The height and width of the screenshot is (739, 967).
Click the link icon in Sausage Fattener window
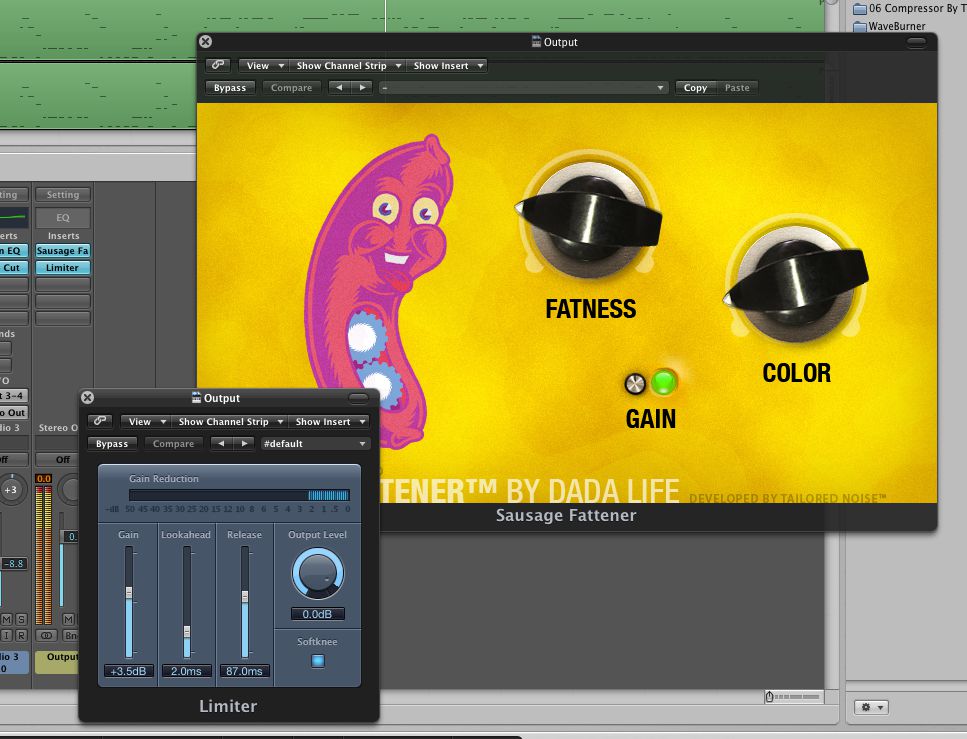tap(218, 65)
